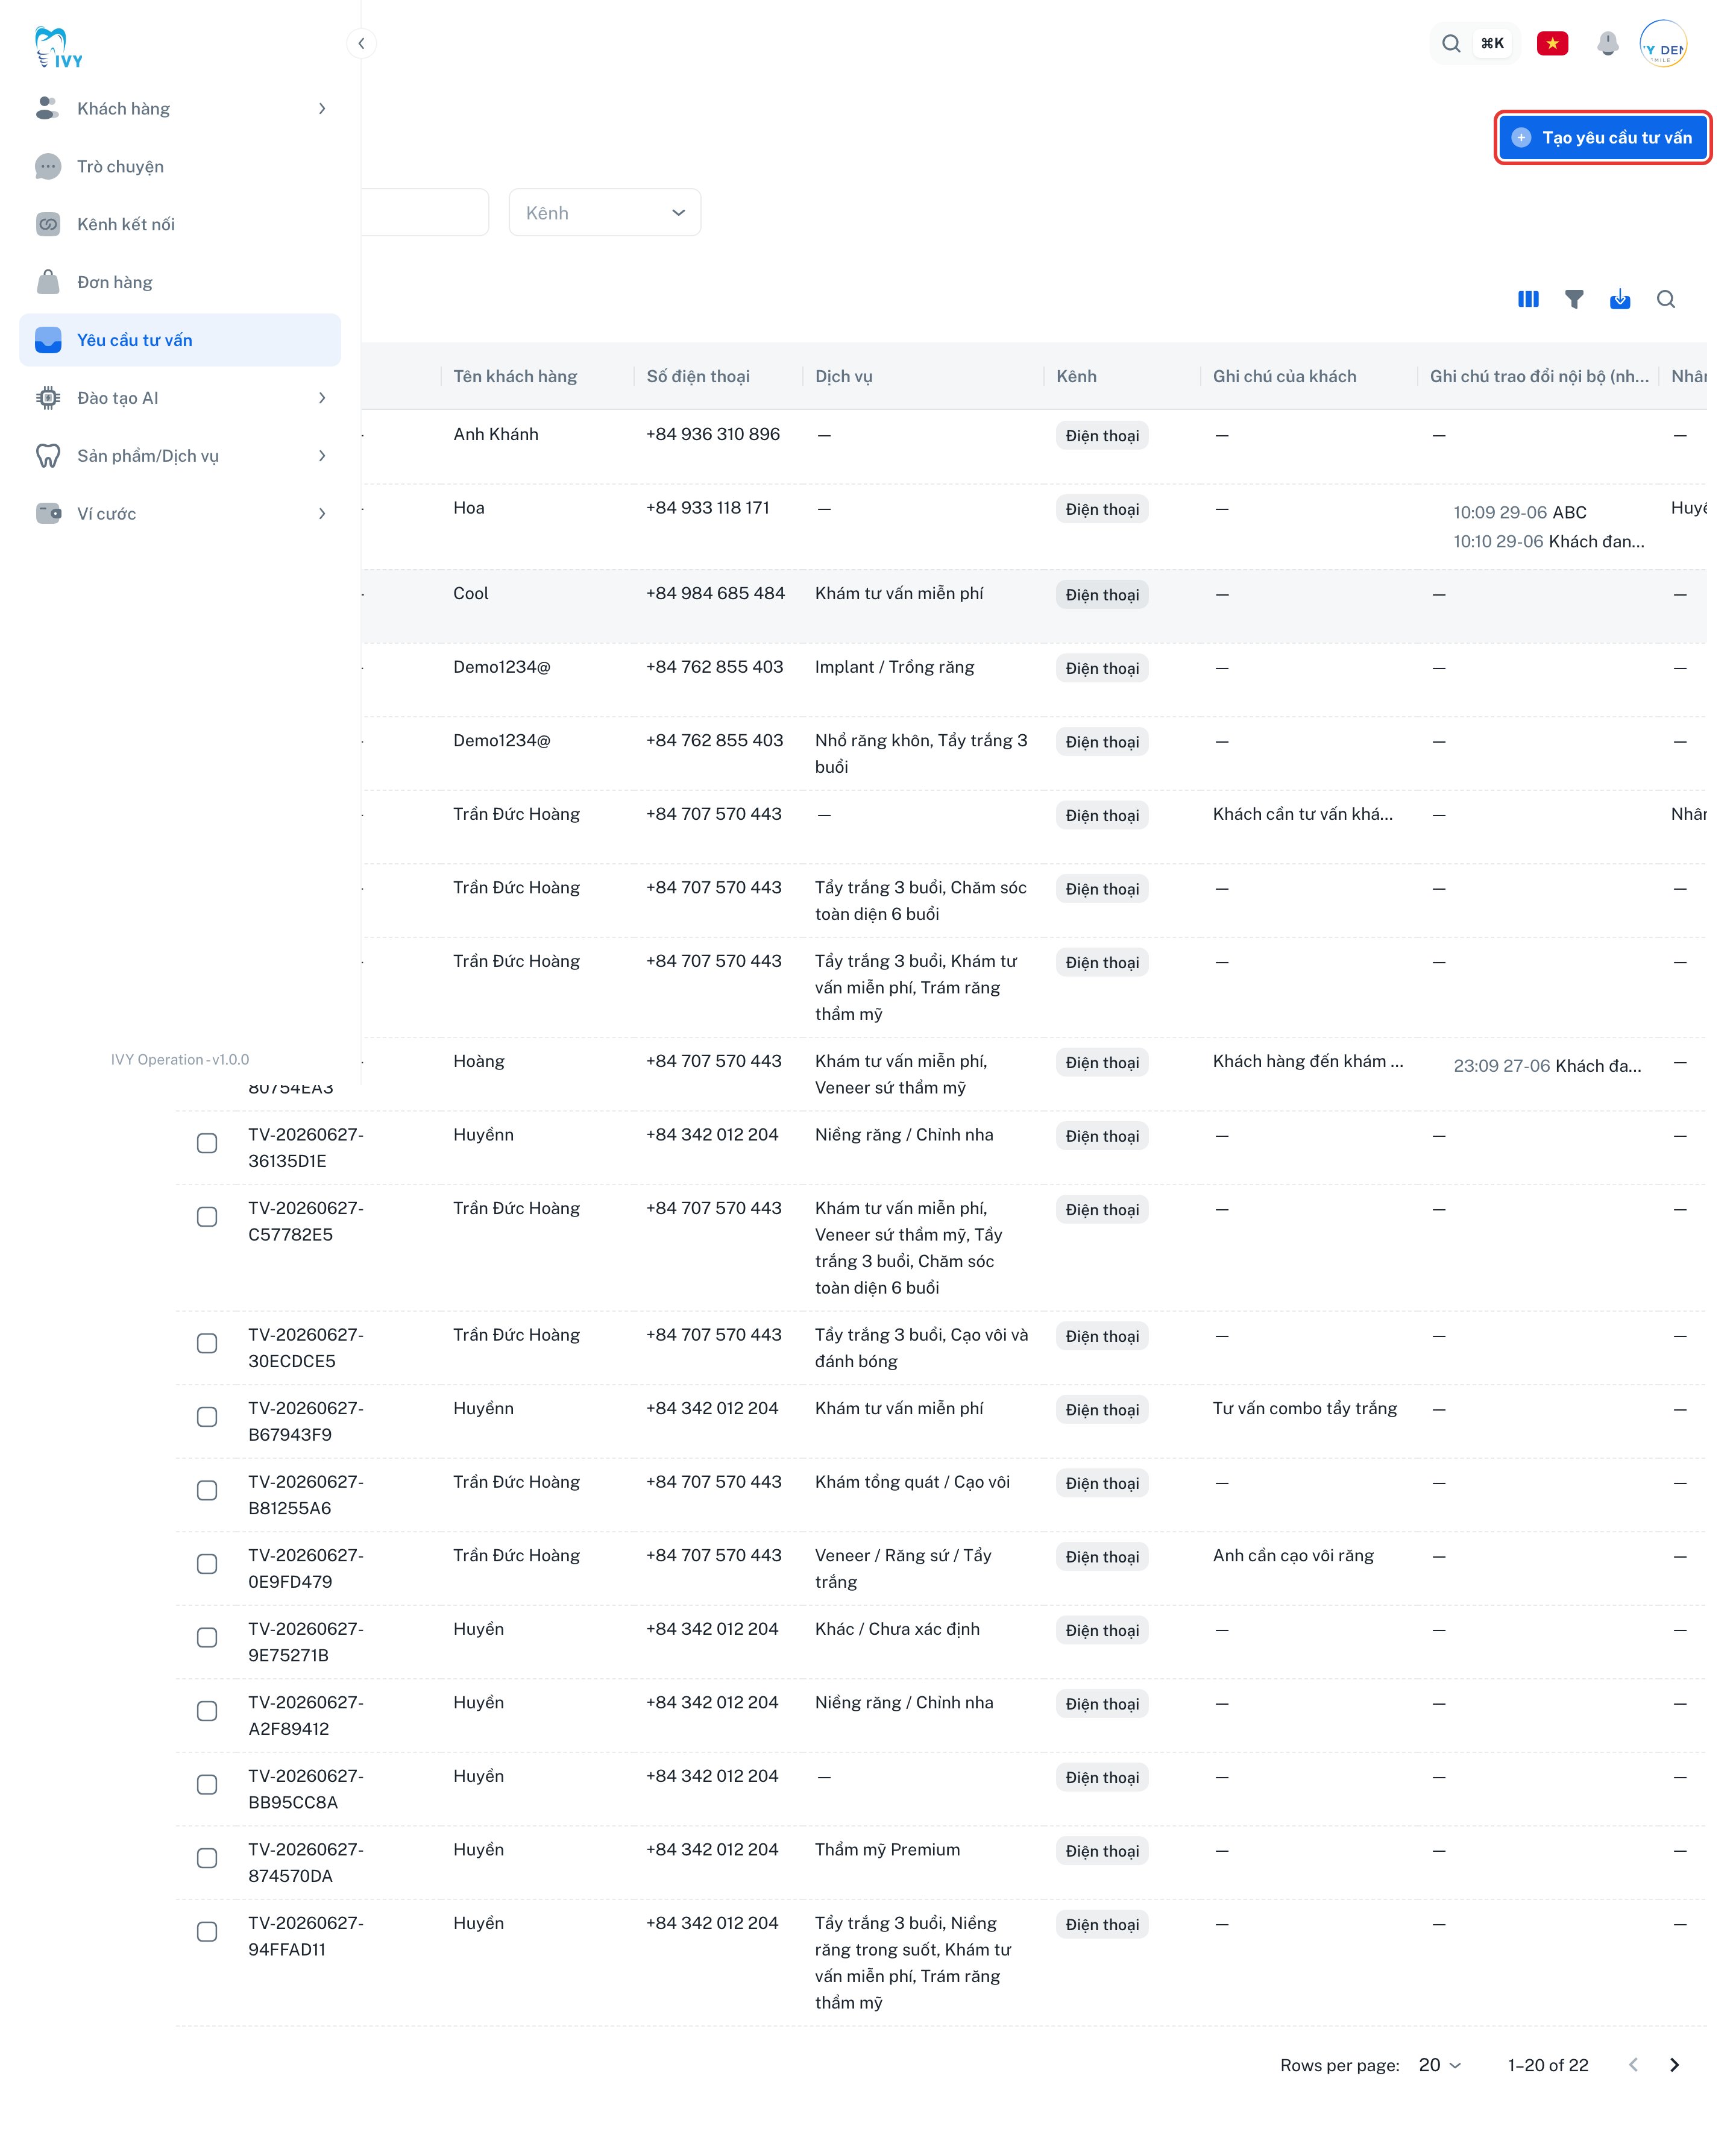Image resolution: width=1736 pixels, height=2152 pixels.
Task: Open Khách hàng menu item
Action: coord(180,108)
